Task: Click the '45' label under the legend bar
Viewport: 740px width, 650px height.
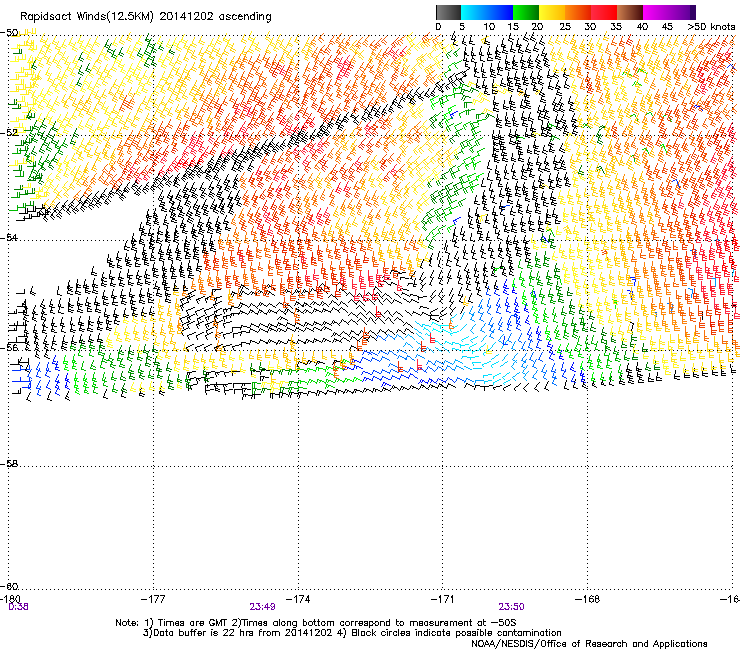Action: [667, 27]
